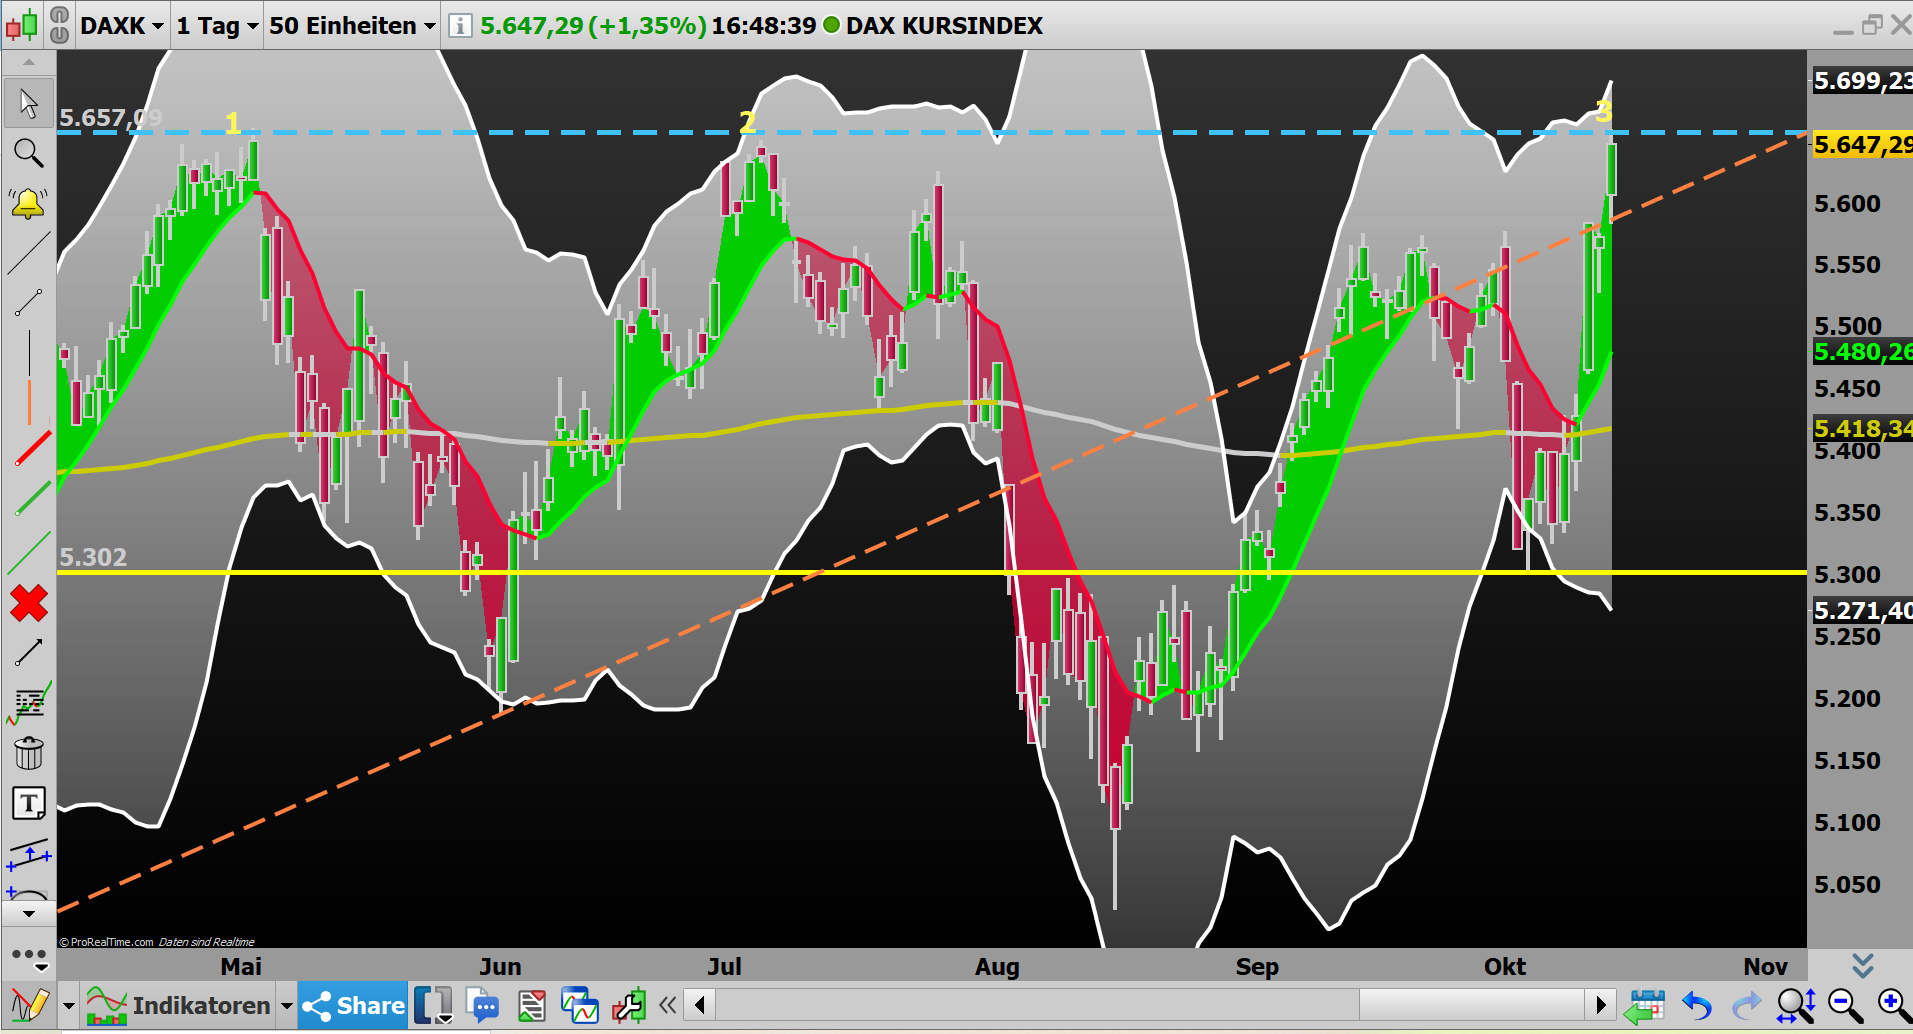
Task: Undo the last chart action
Action: tap(1697, 1005)
